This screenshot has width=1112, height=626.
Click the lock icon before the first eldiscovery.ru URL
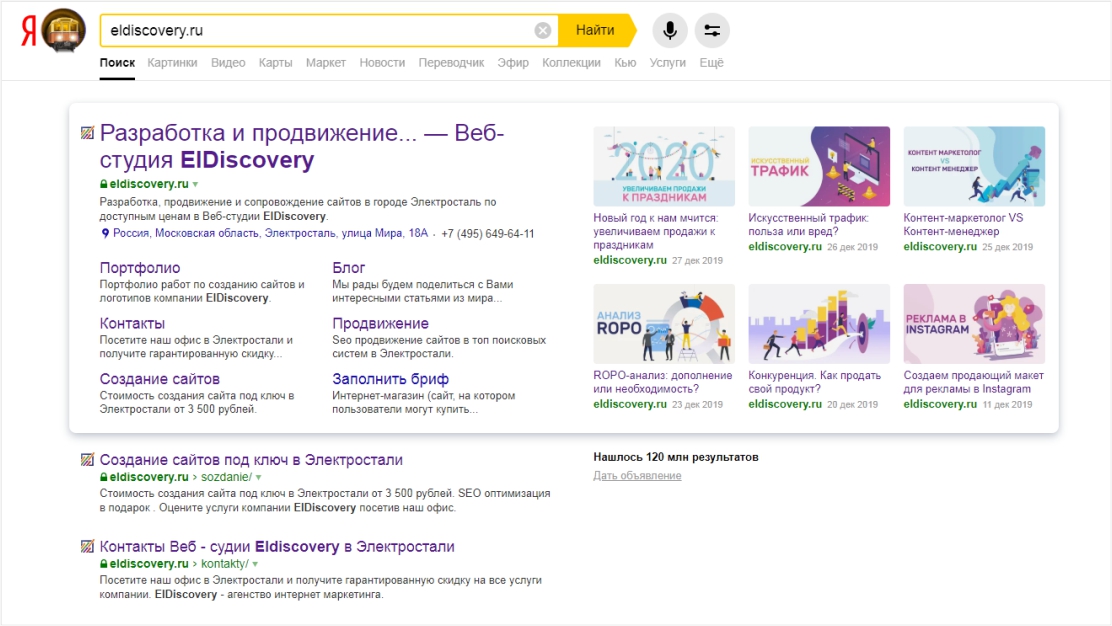[x=104, y=184]
